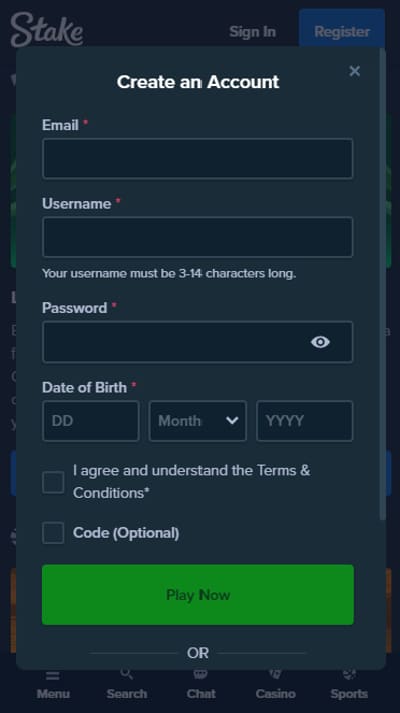Viewport: 400px width, 713px height.
Task: Expand the Month dropdown
Action: pos(198,421)
